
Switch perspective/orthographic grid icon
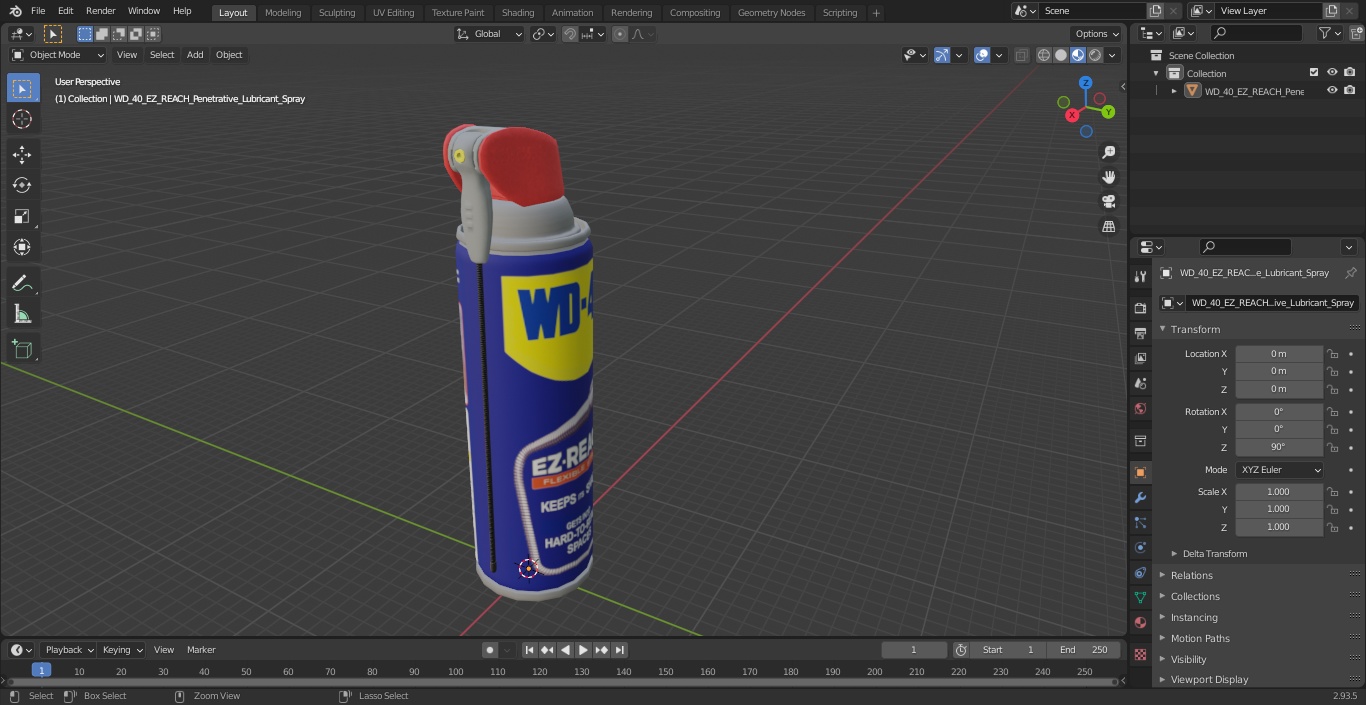(x=1108, y=226)
